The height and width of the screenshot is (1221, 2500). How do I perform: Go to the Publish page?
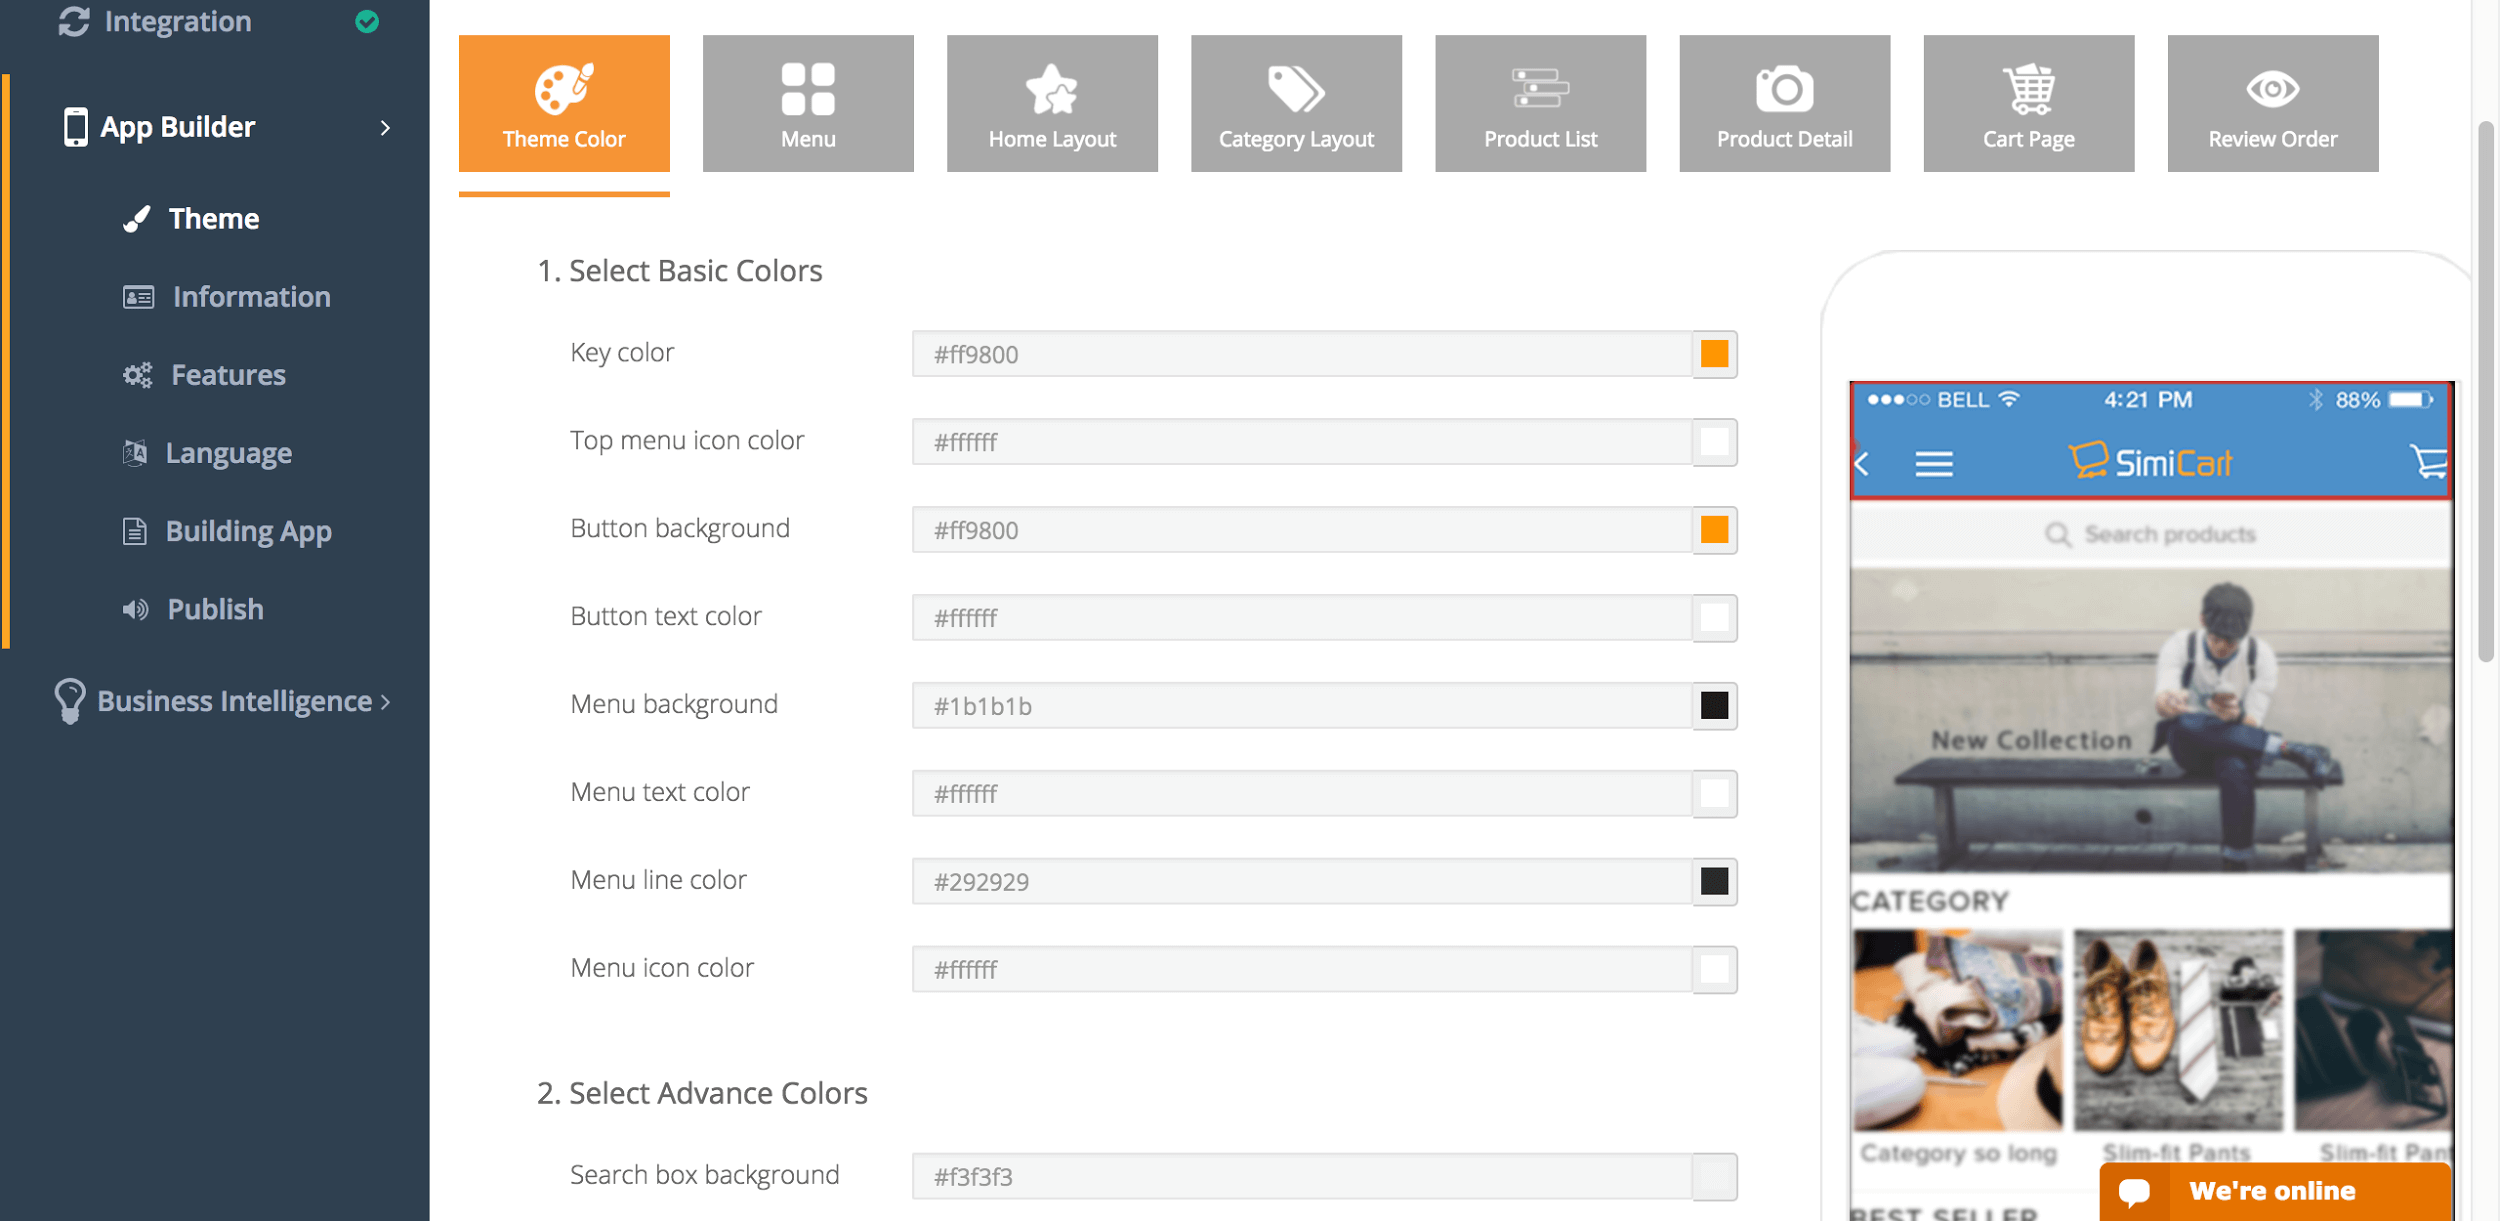[x=215, y=609]
